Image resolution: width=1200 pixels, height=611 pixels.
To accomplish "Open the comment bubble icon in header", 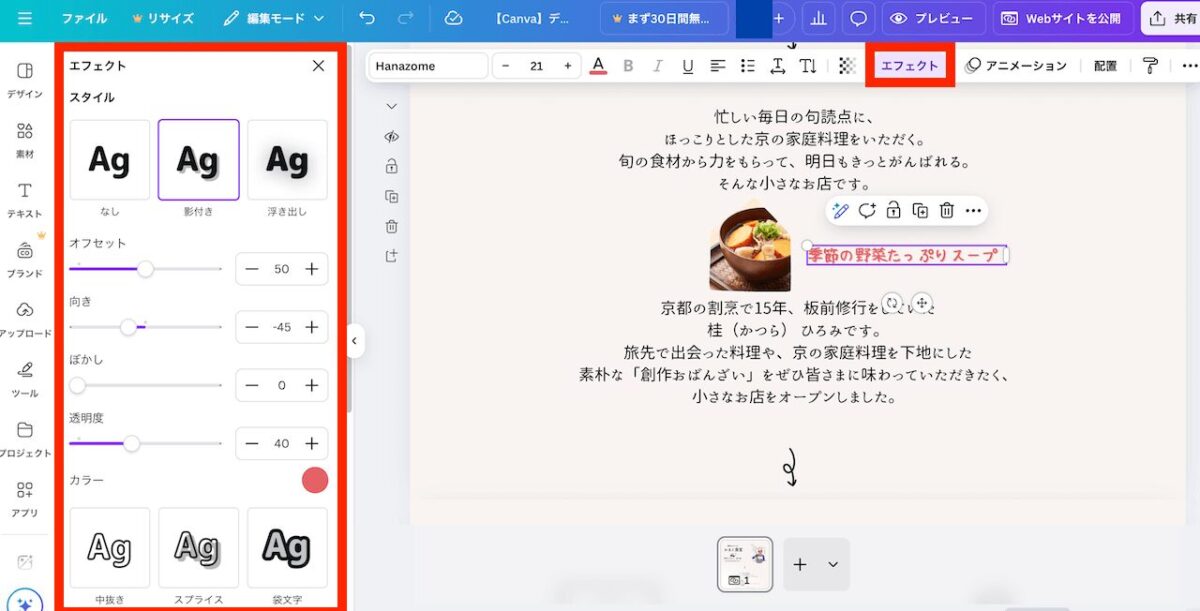I will (857, 18).
